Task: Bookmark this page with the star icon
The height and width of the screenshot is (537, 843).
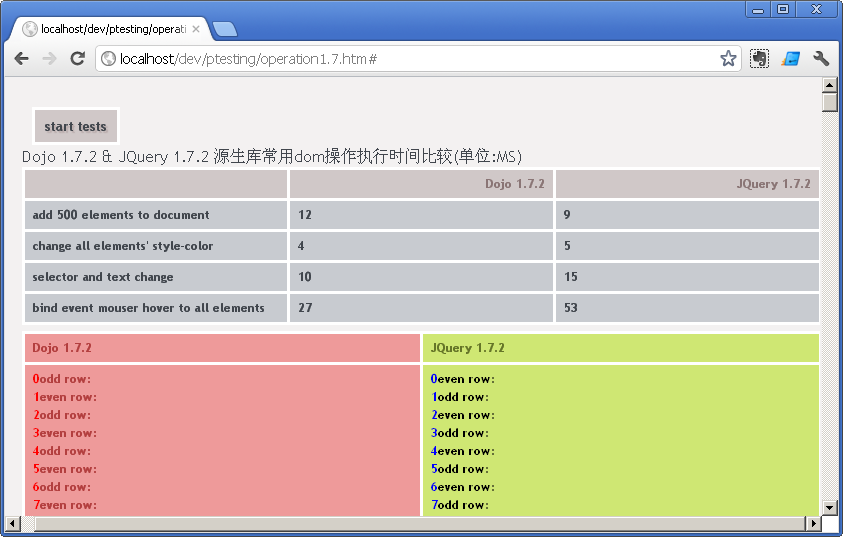Action: pyautogui.click(x=728, y=58)
